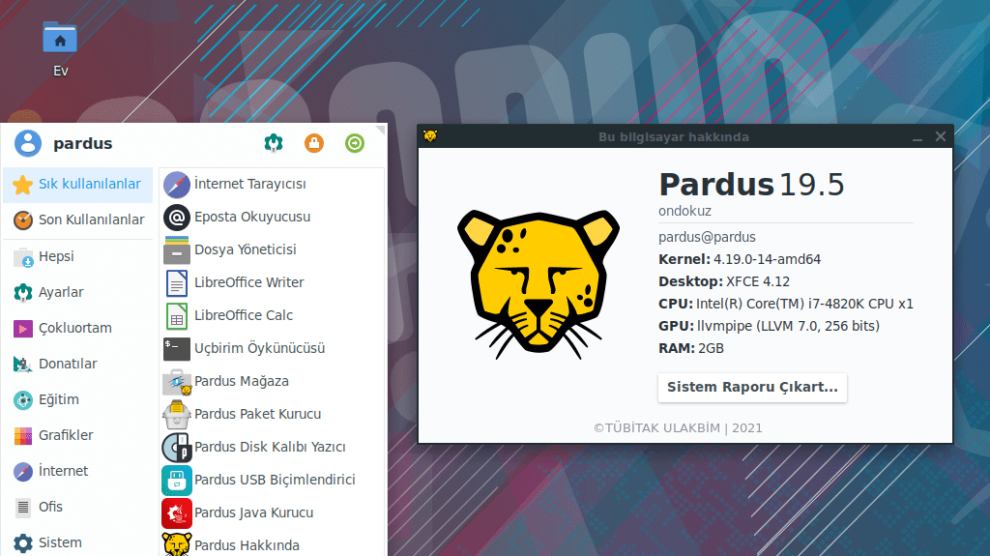Click the CPU Intel Core i7-4820K line
The height and width of the screenshot is (556, 990).
click(x=785, y=304)
